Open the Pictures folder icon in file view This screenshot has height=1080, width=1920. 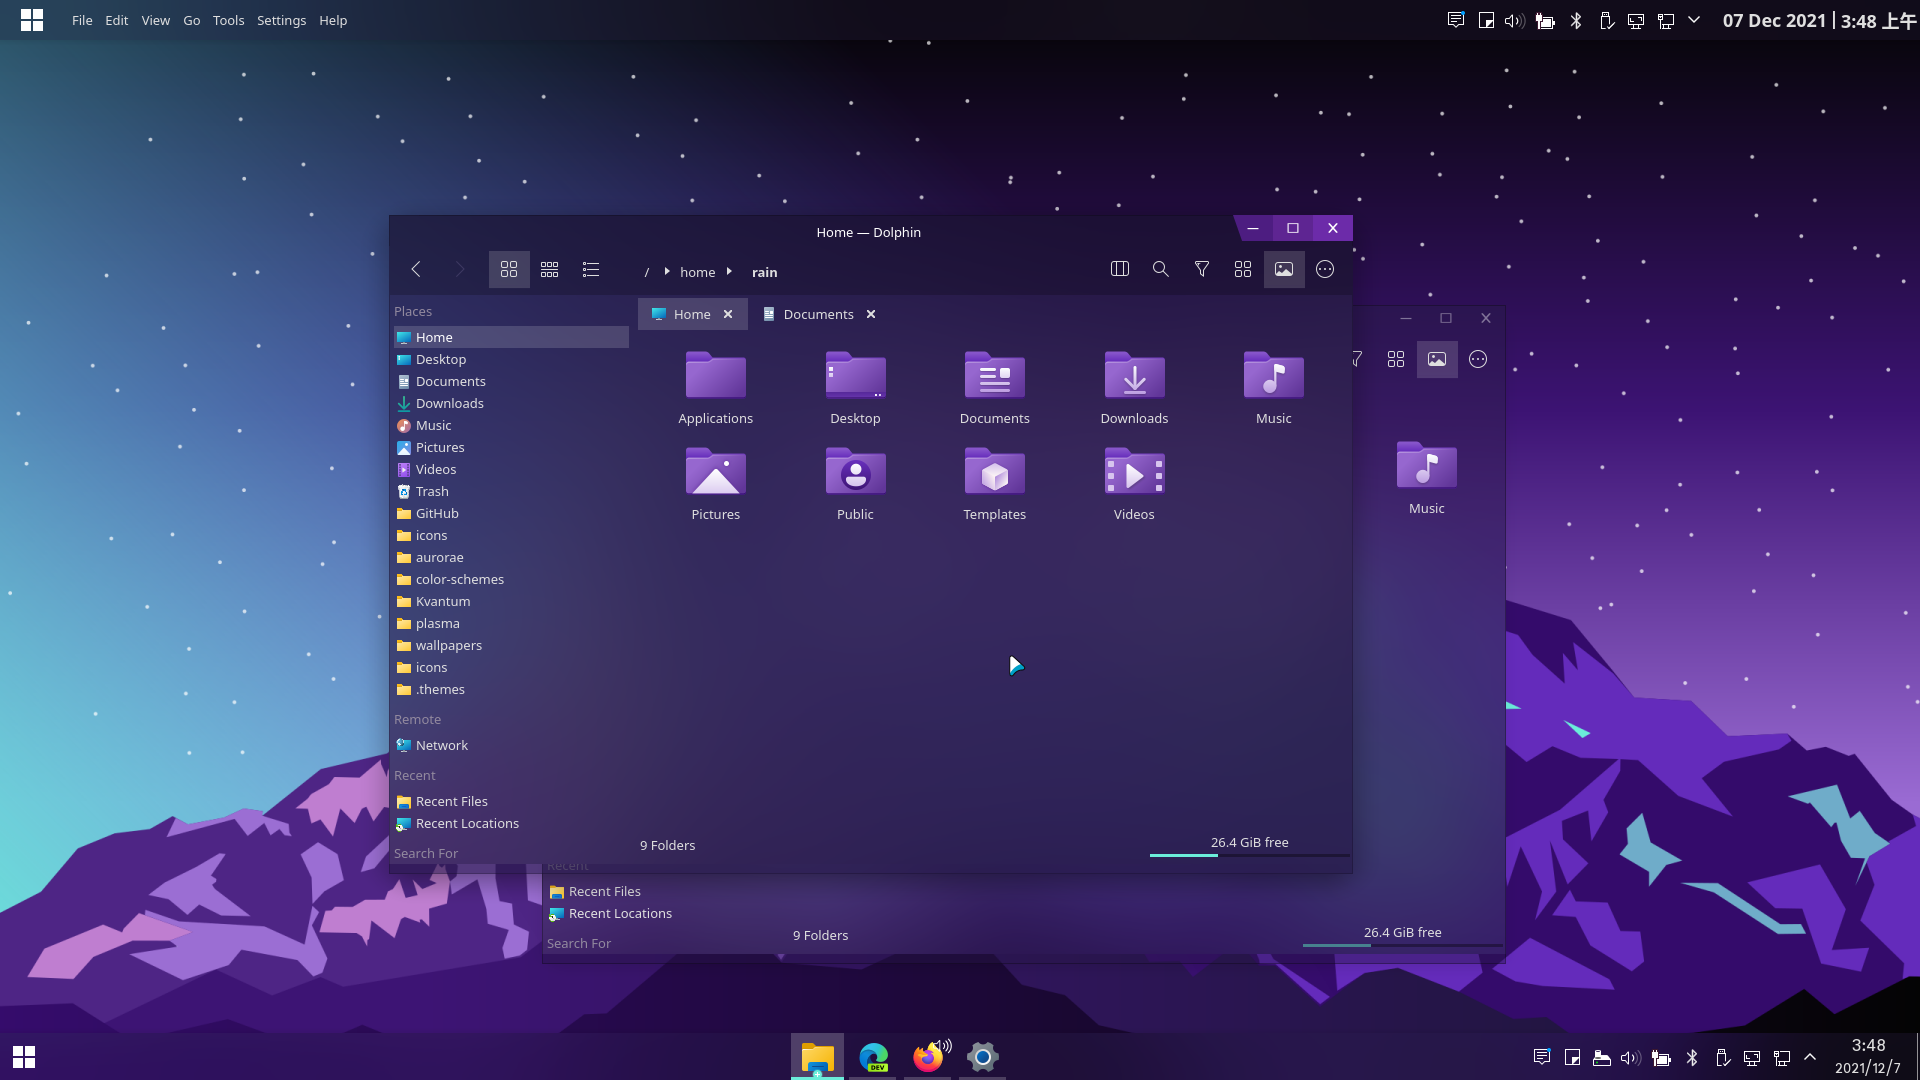(716, 484)
